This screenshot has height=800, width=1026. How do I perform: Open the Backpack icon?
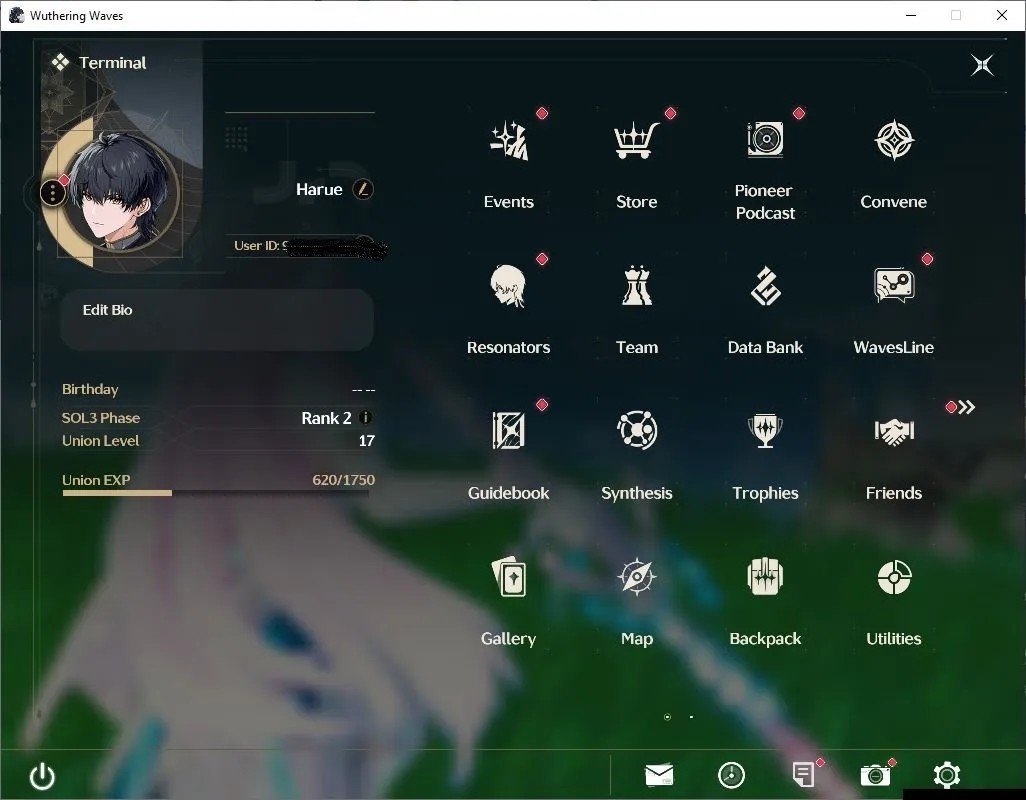point(765,576)
